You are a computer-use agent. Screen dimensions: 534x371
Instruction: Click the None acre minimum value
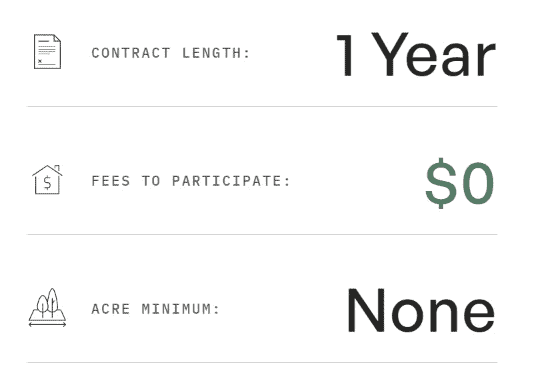[x=421, y=310]
